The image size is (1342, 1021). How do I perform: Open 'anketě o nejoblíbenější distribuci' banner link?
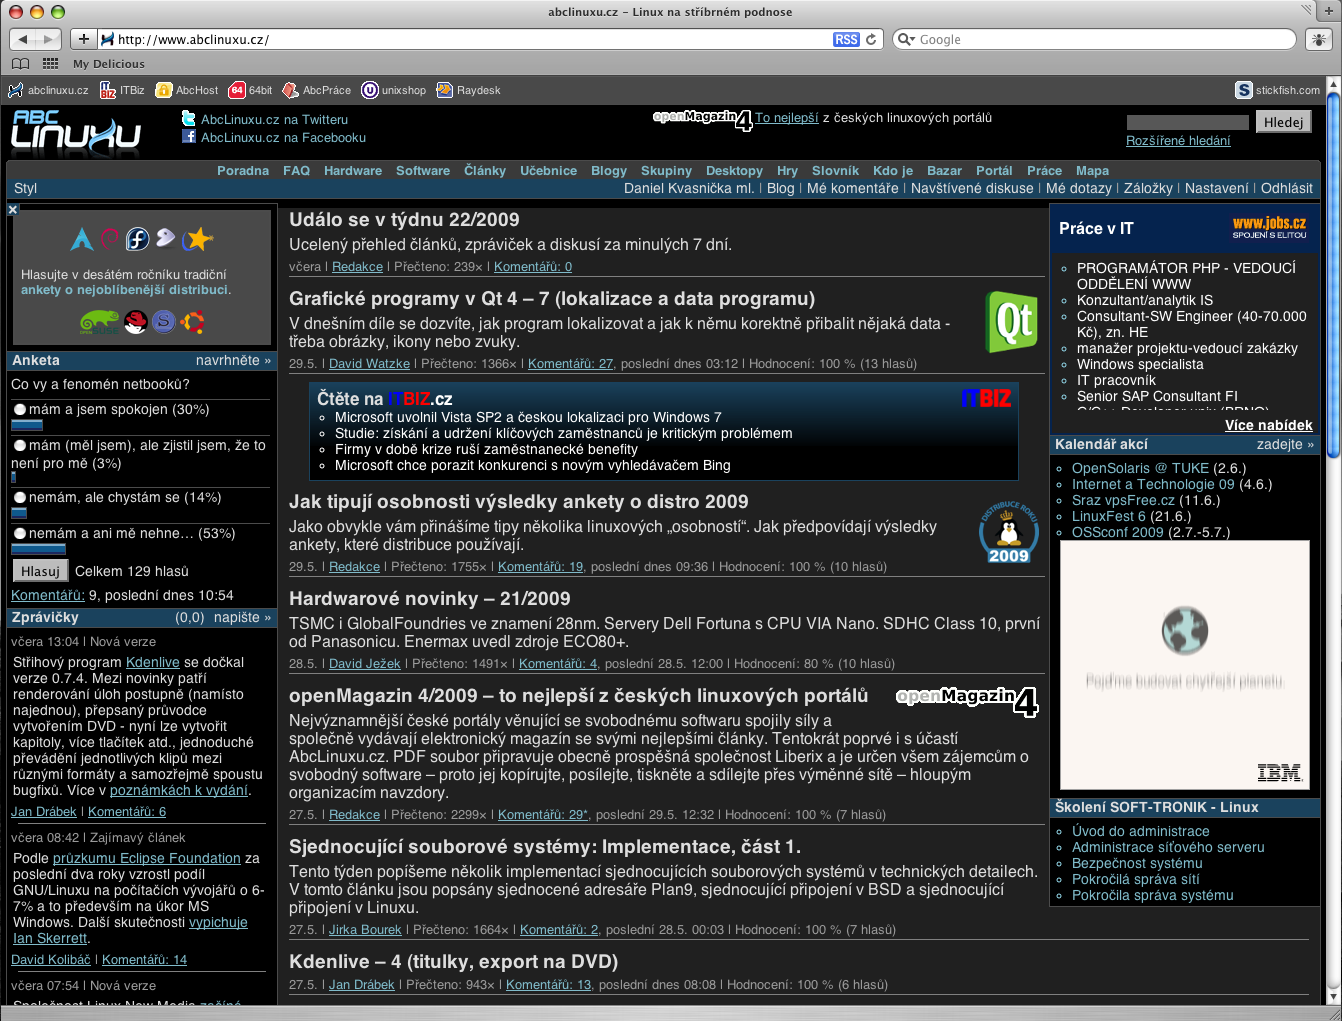(x=125, y=290)
